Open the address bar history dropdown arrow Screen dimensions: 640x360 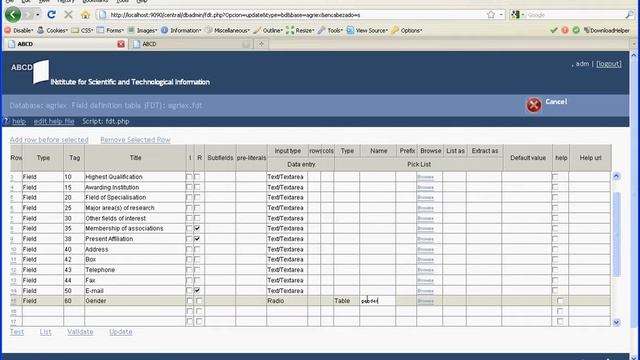point(501,15)
